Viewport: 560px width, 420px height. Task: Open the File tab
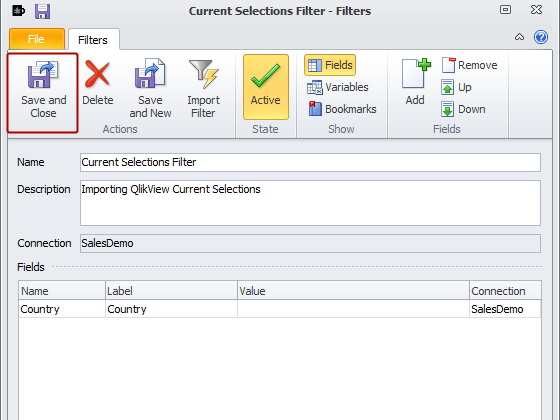coord(37,39)
